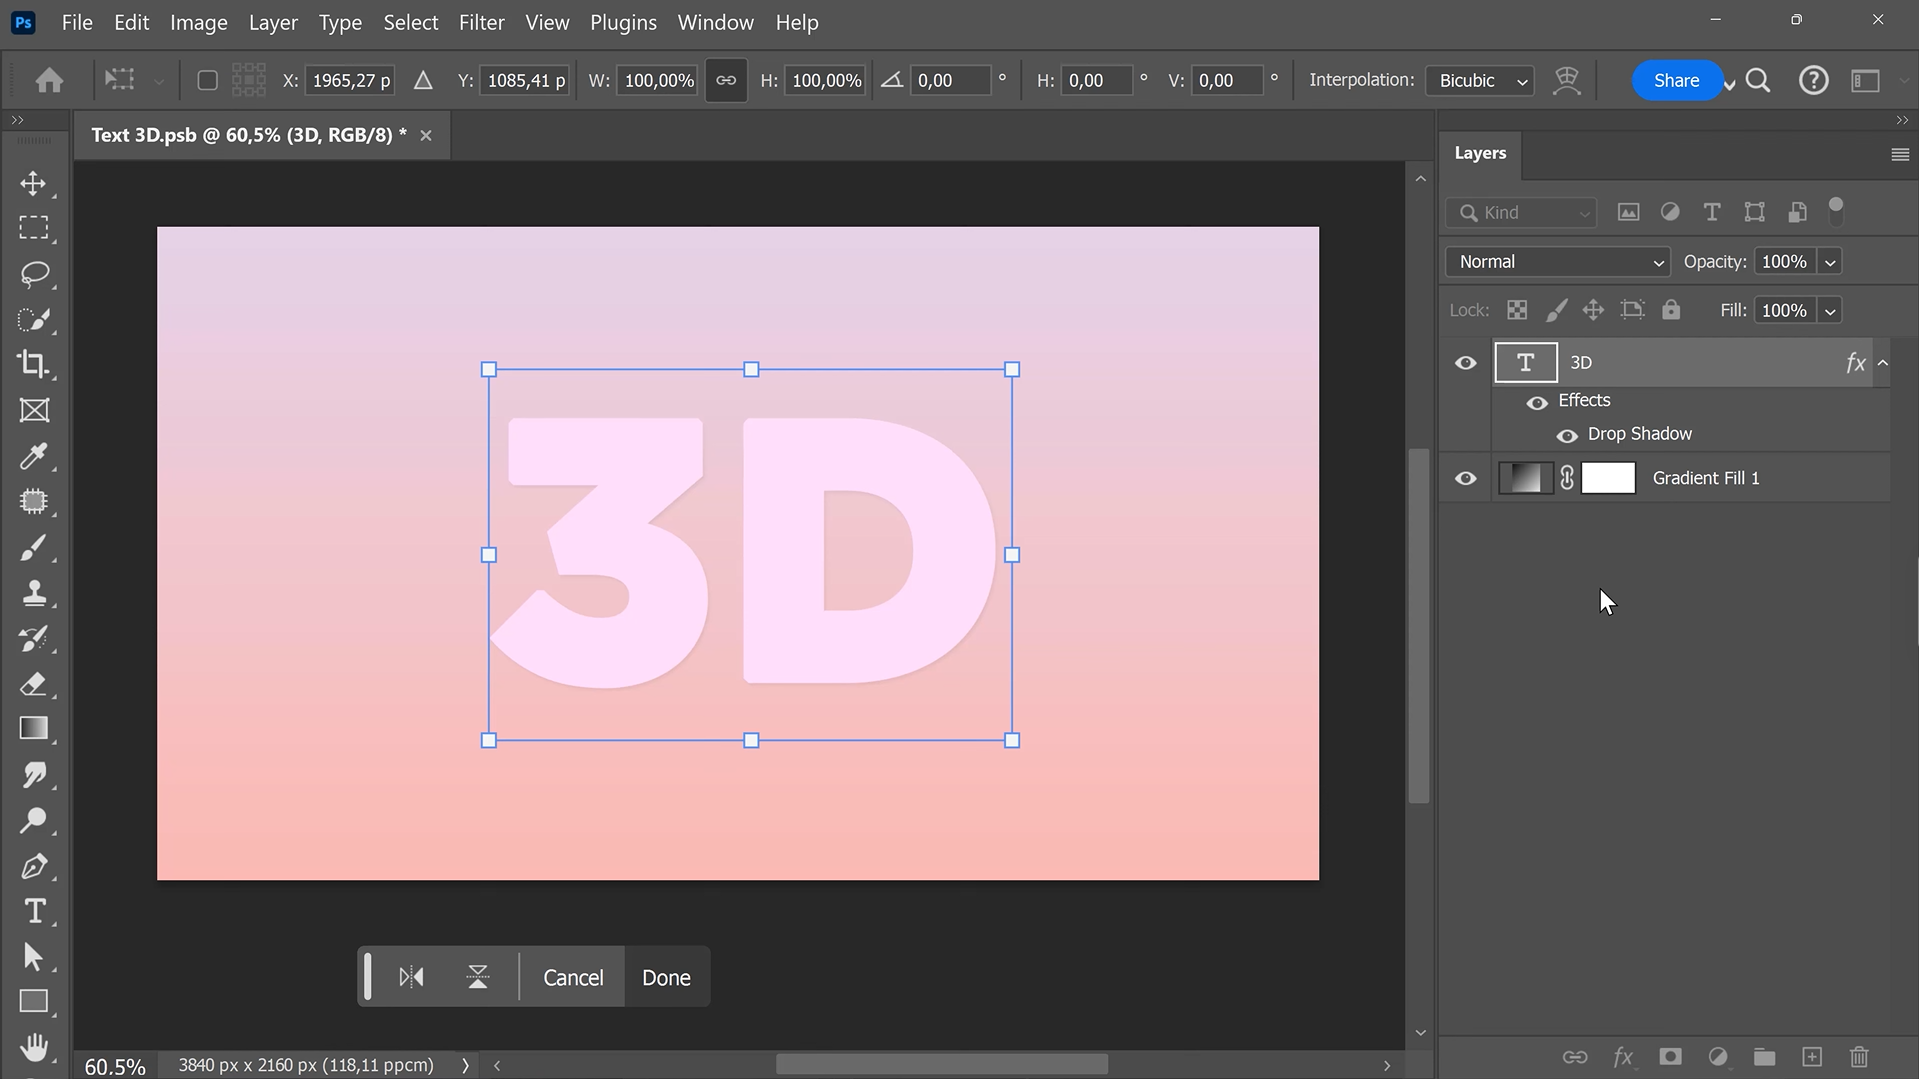
Task: Open the Layer menu
Action: [273, 22]
